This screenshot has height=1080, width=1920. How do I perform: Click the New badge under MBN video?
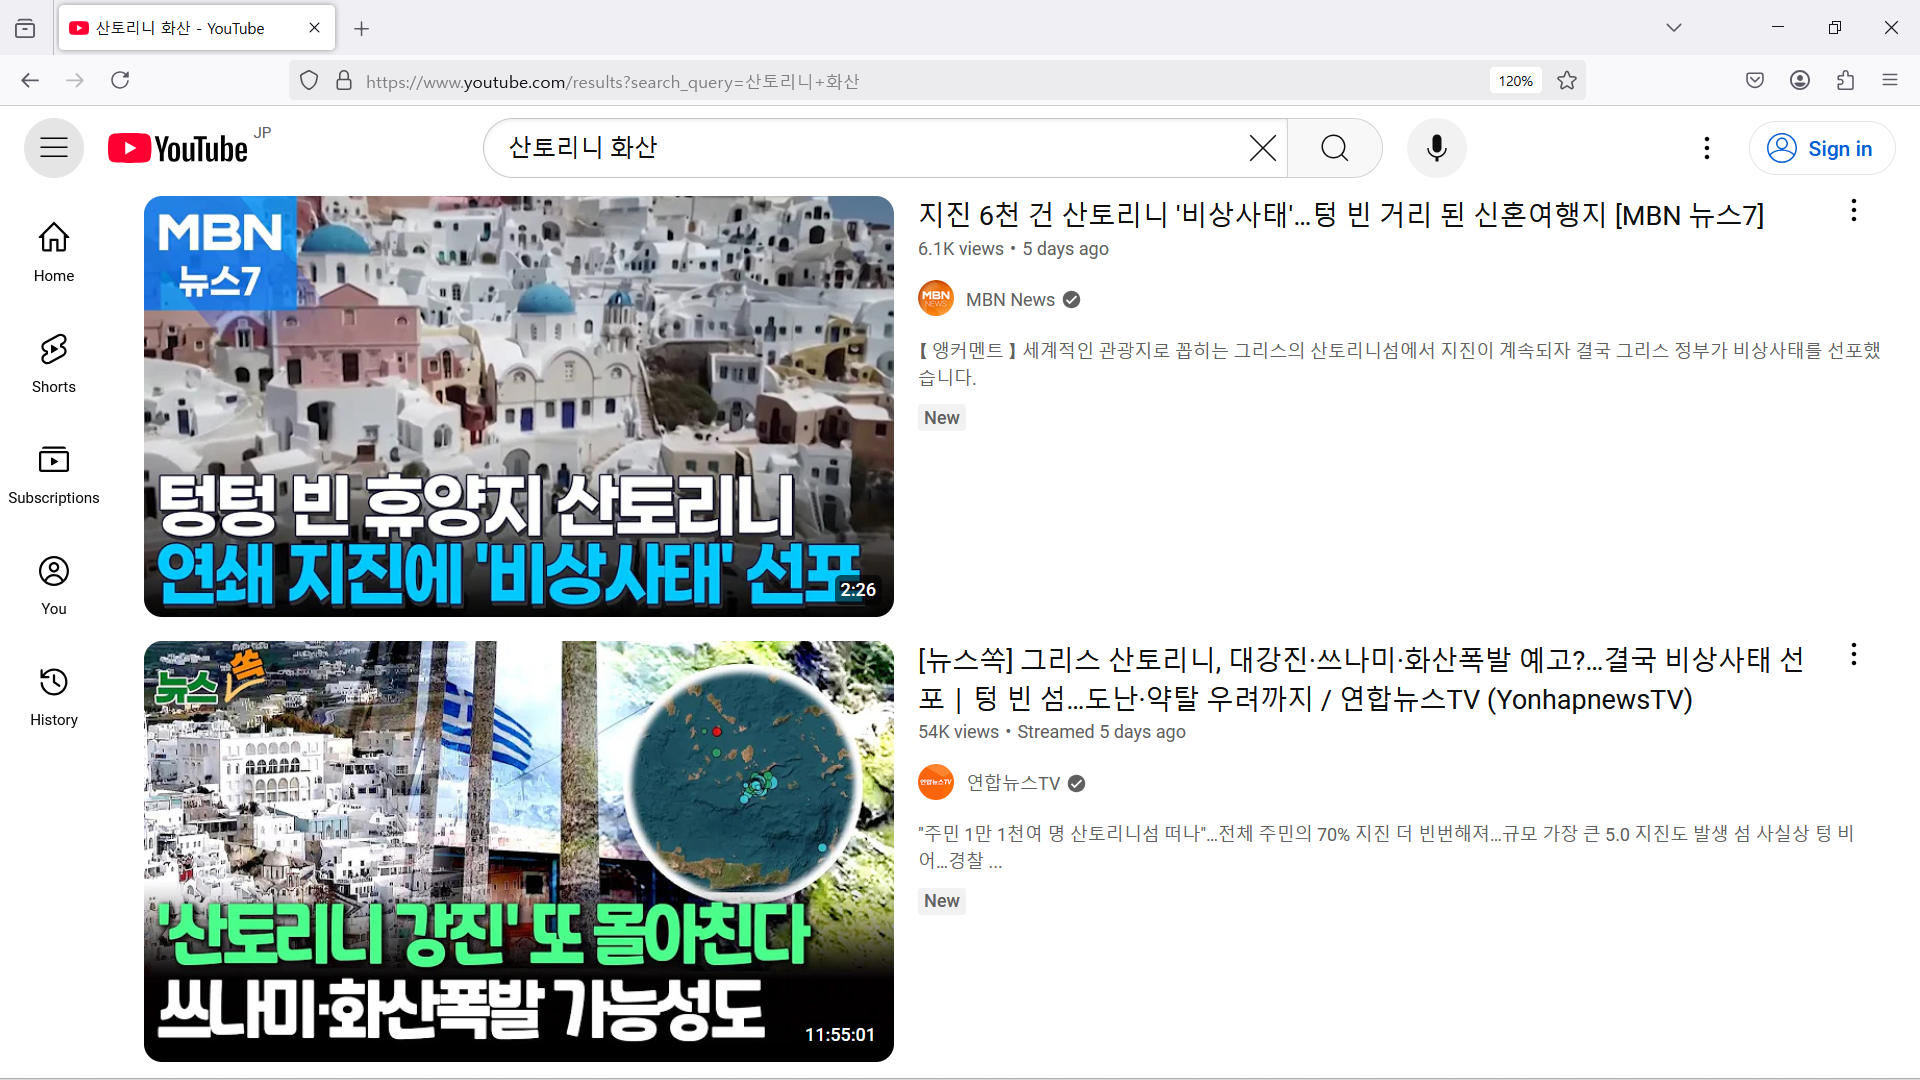(x=942, y=418)
